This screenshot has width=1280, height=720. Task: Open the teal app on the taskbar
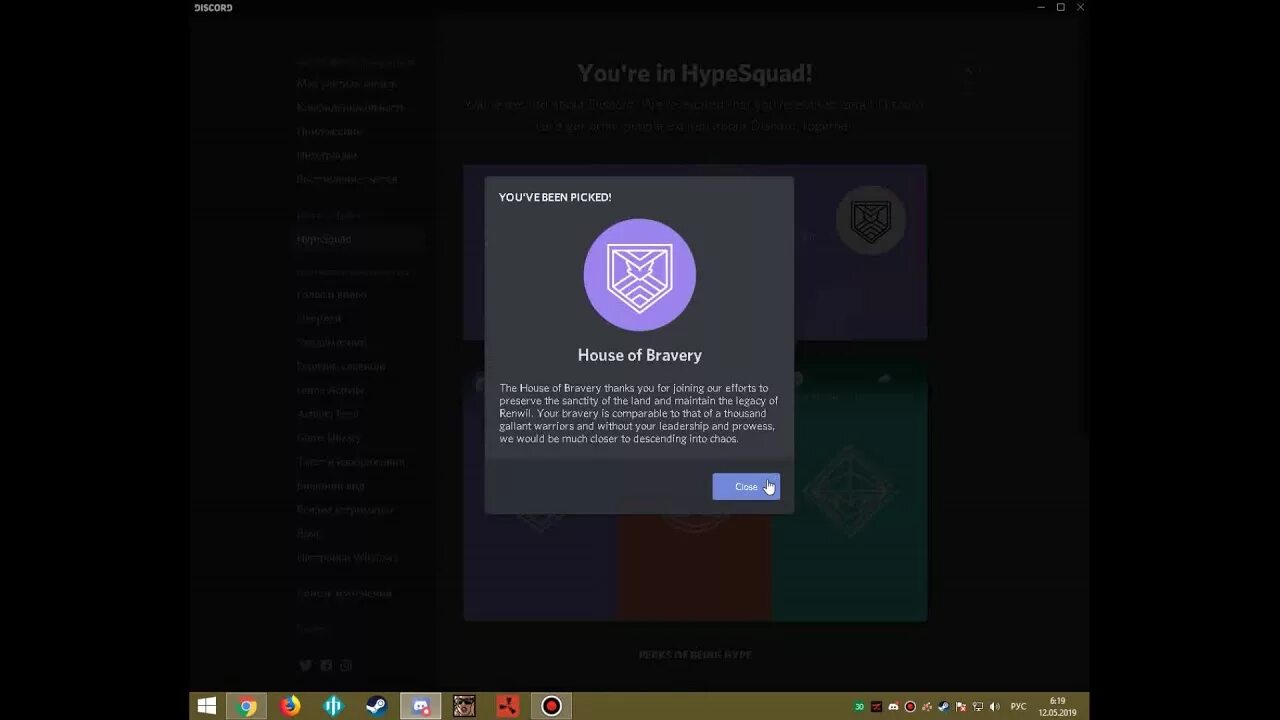coord(334,706)
